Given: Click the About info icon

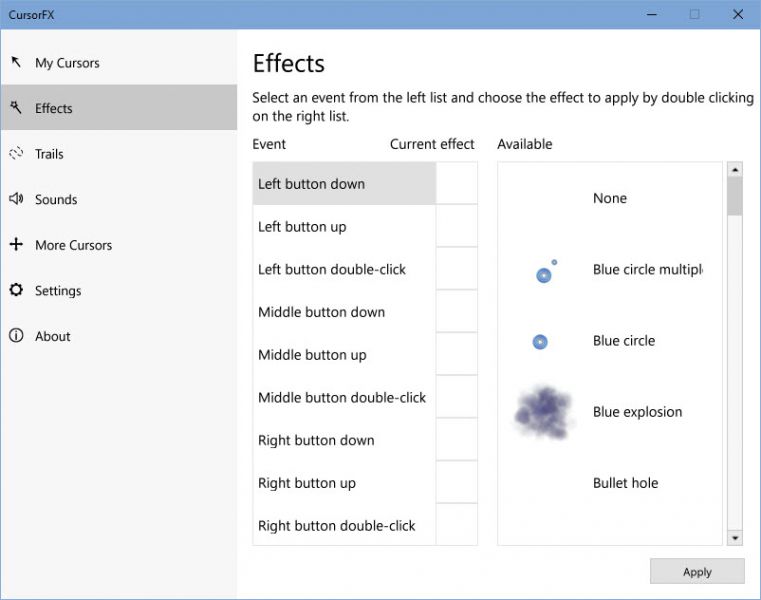Looking at the screenshot, I should coord(16,335).
